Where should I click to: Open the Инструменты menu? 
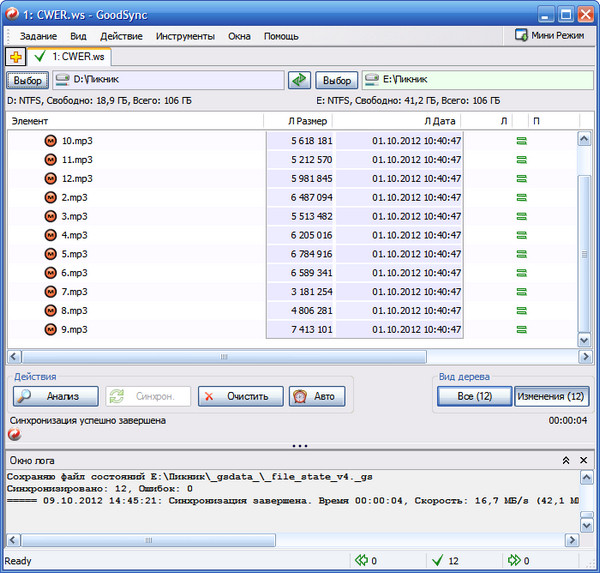(x=185, y=36)
